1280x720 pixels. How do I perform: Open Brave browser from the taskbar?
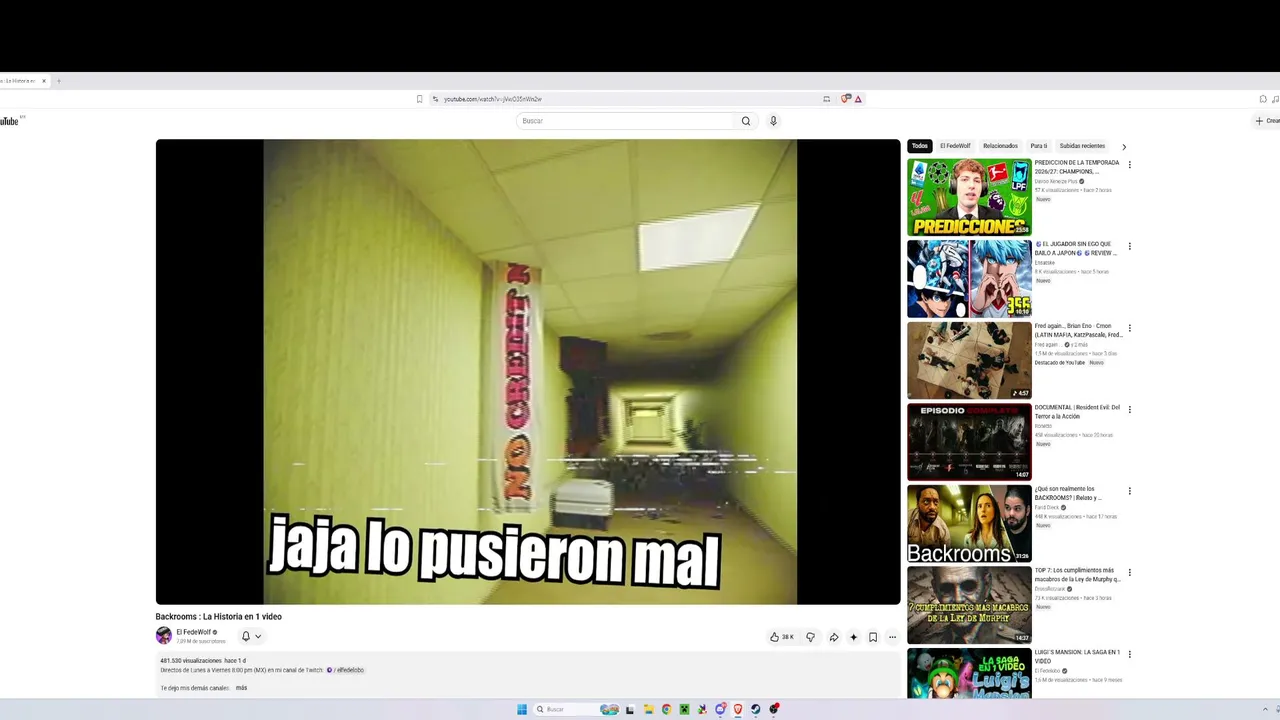click(x=738, y=710)
